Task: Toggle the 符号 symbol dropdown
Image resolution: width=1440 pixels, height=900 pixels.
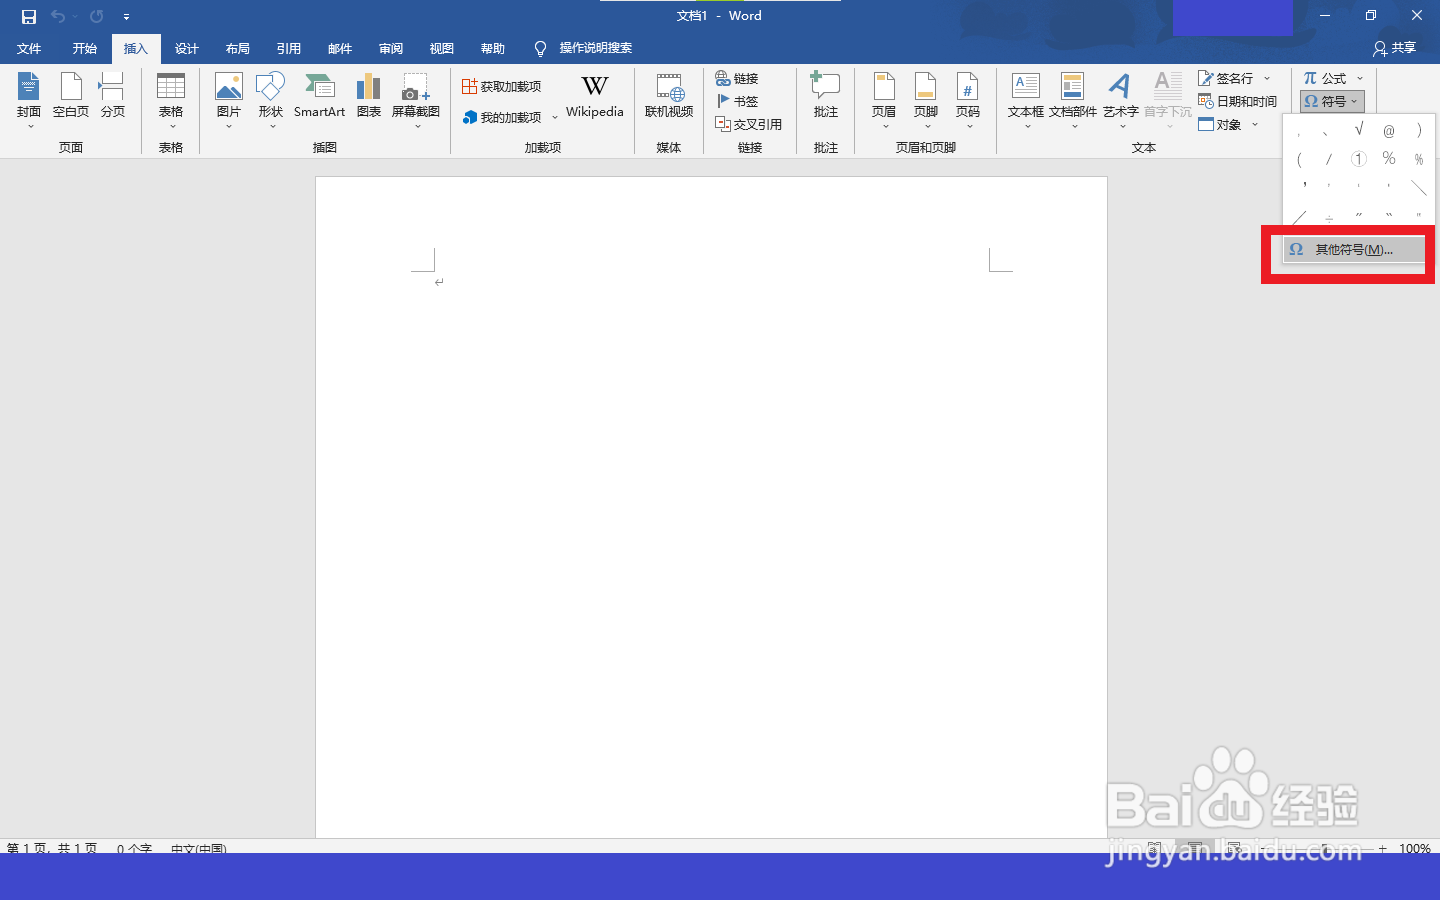Action: tap(1332, 101)
